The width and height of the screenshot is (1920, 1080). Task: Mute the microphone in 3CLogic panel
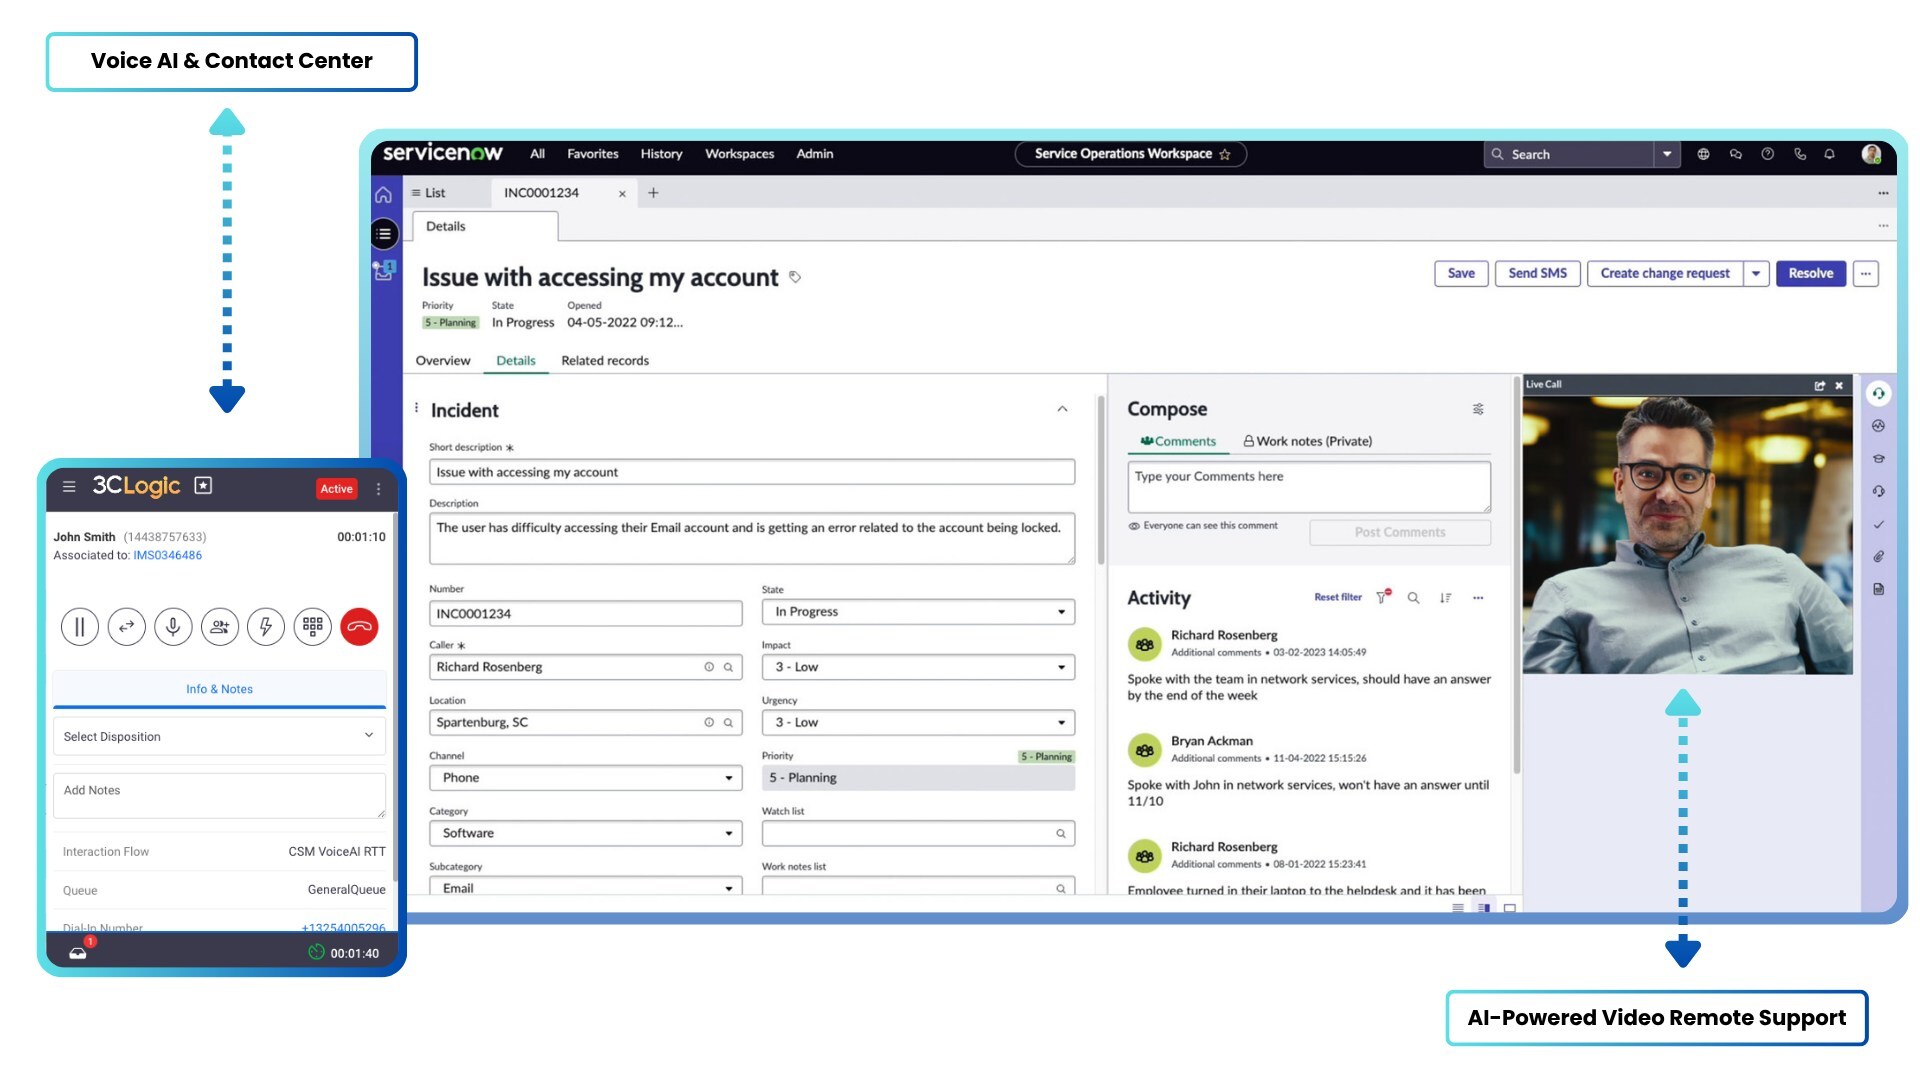[x=173, y=627]
